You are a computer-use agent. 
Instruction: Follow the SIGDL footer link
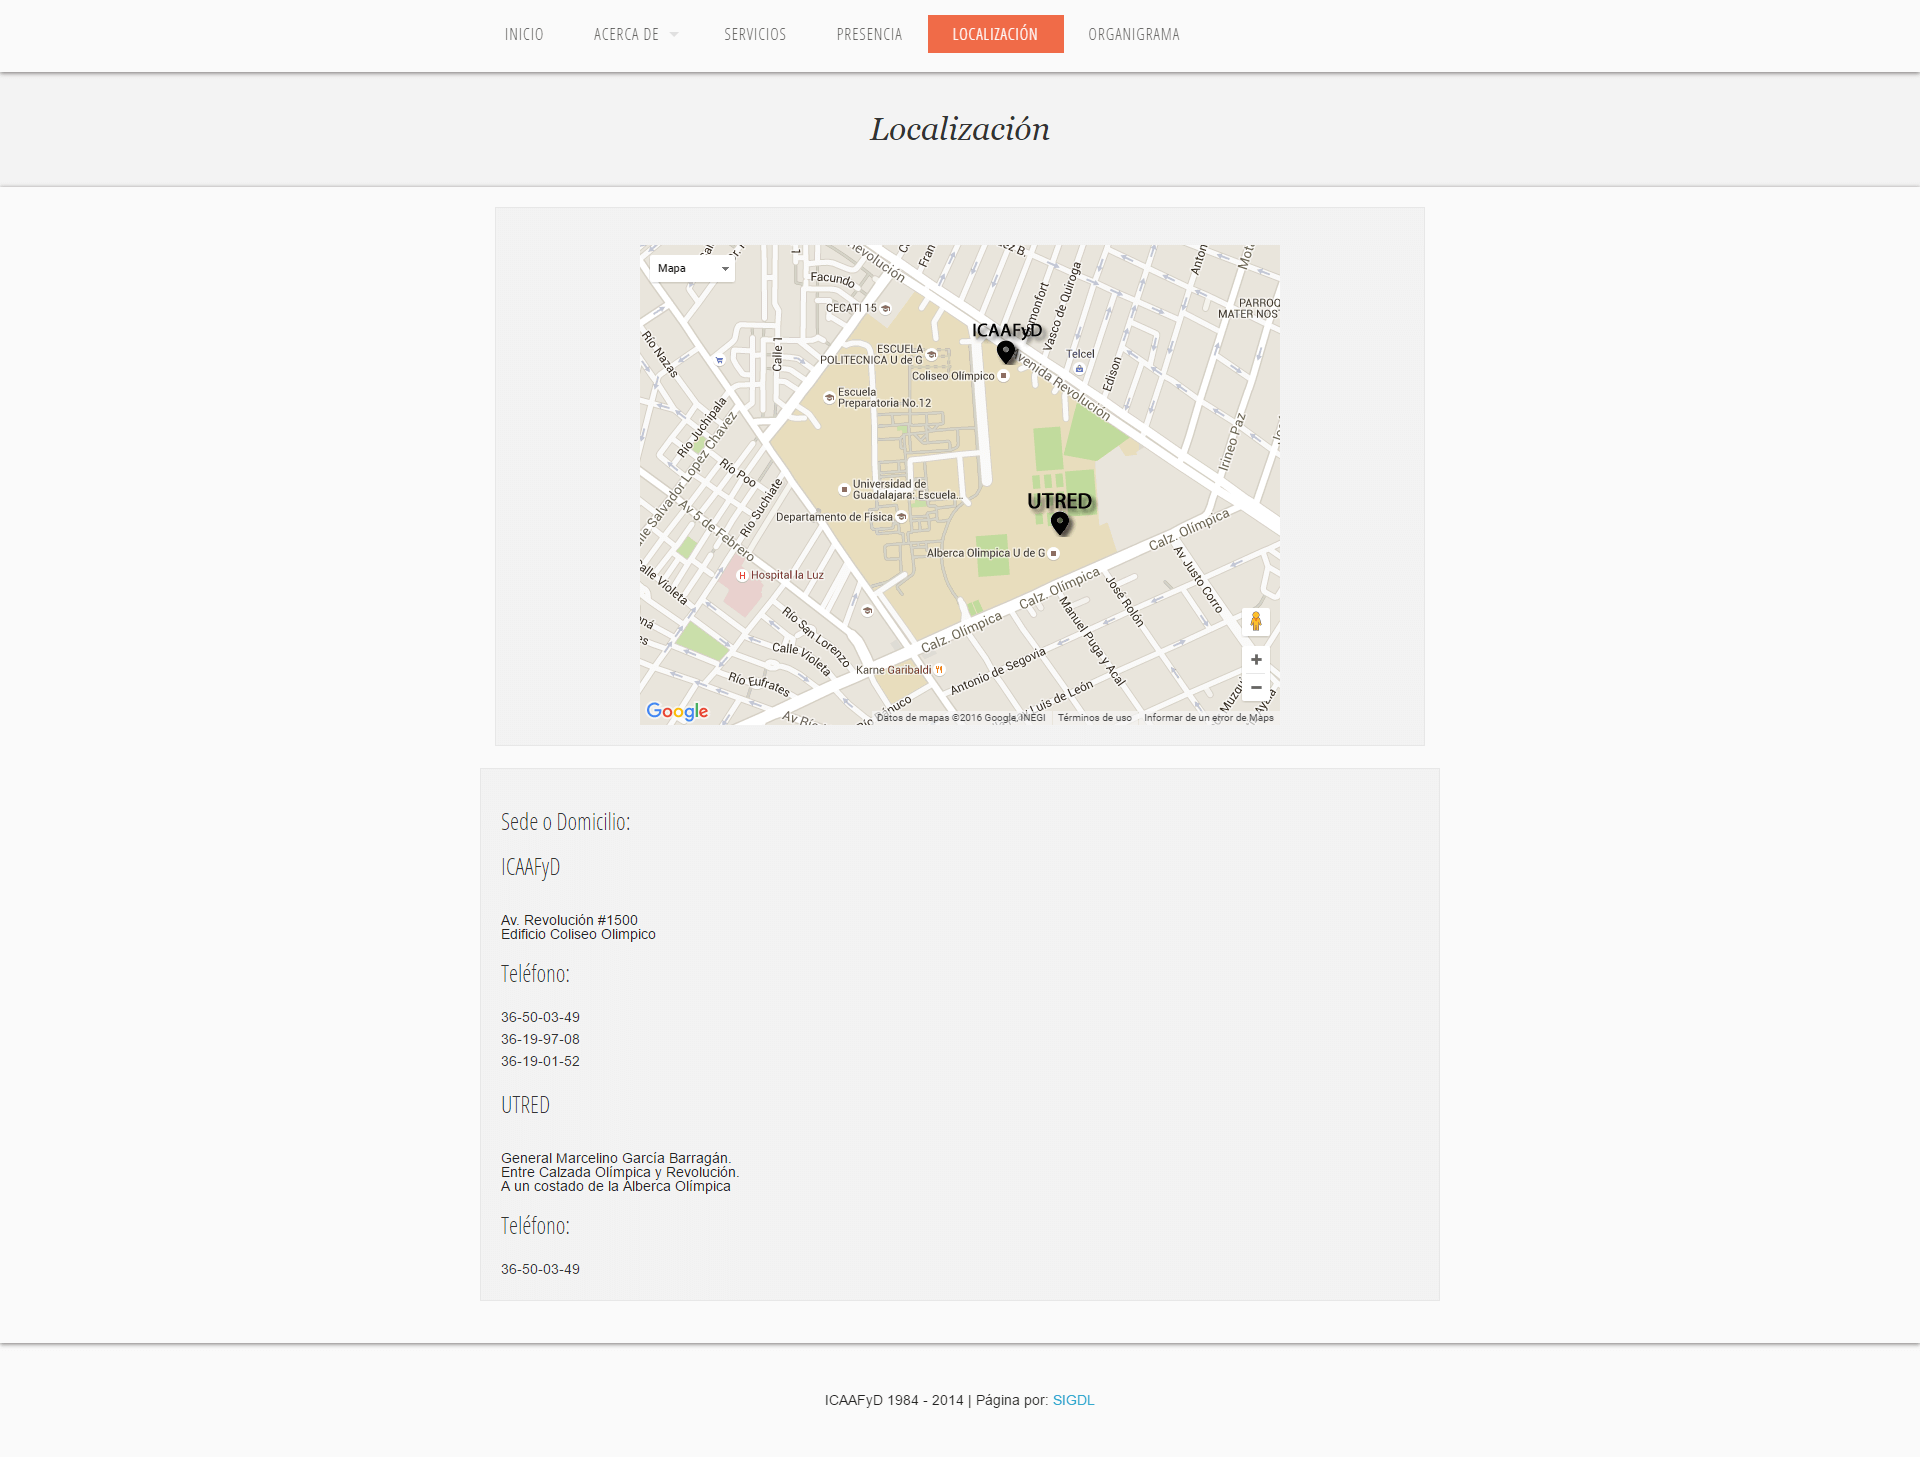click(1073, 1400)
